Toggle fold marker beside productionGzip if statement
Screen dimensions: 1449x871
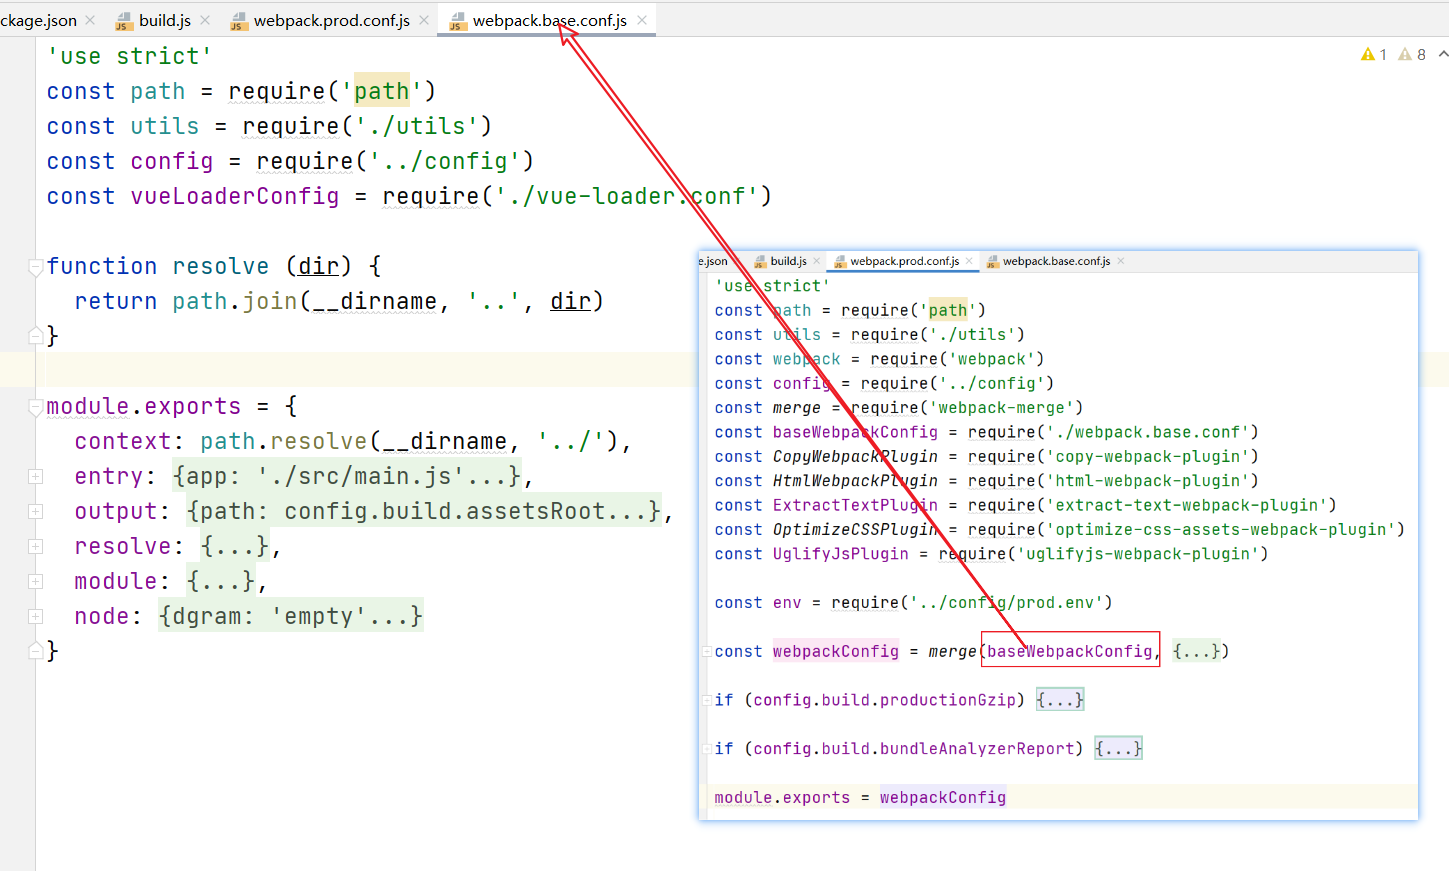point(706,701)
